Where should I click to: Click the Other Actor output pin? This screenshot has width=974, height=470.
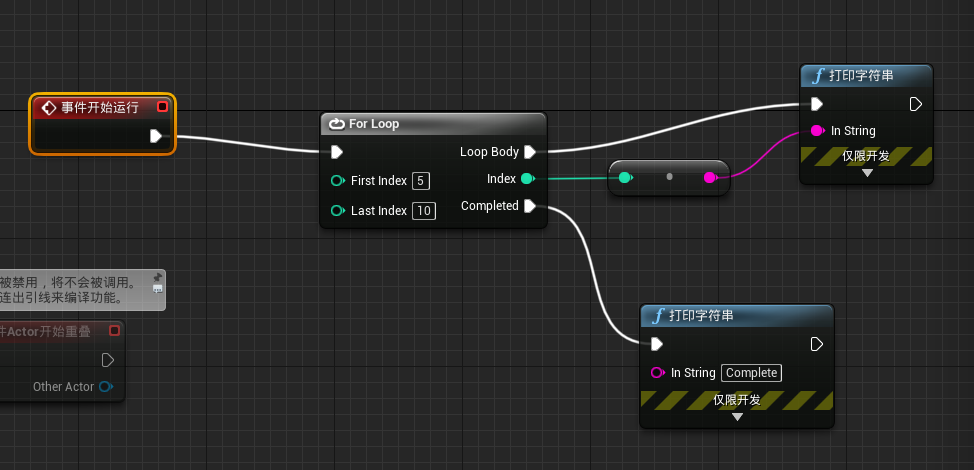coord(106,387)
